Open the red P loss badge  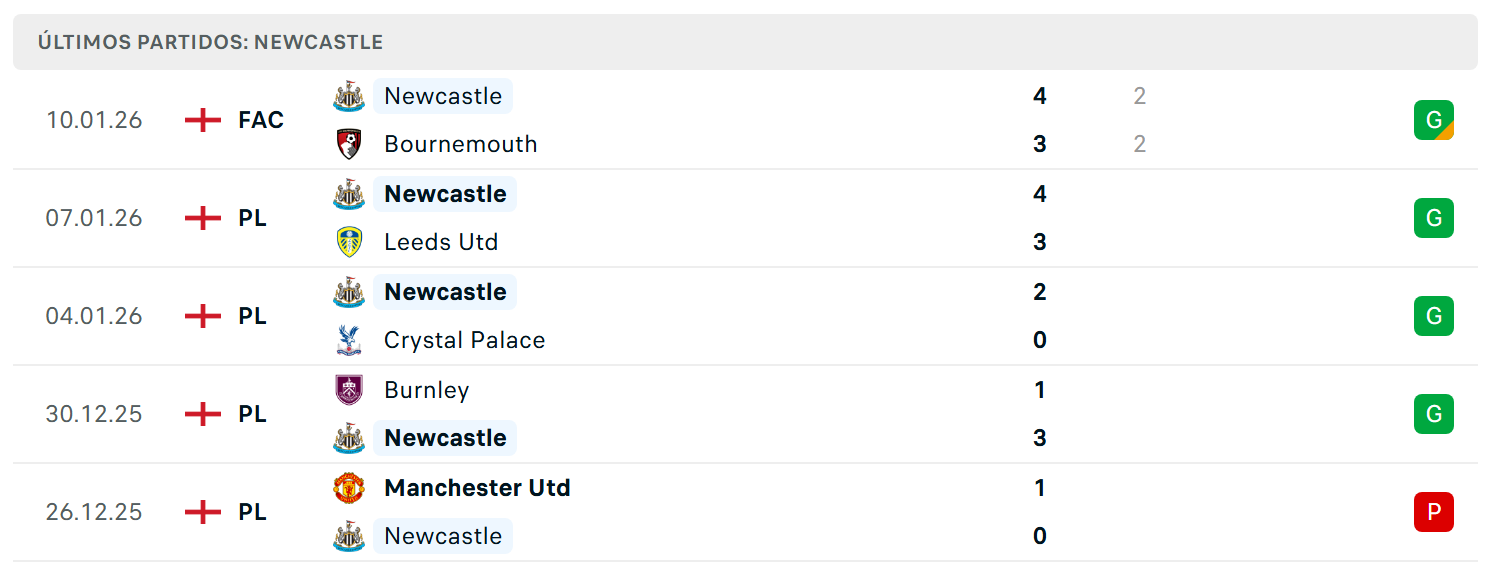1434,512
